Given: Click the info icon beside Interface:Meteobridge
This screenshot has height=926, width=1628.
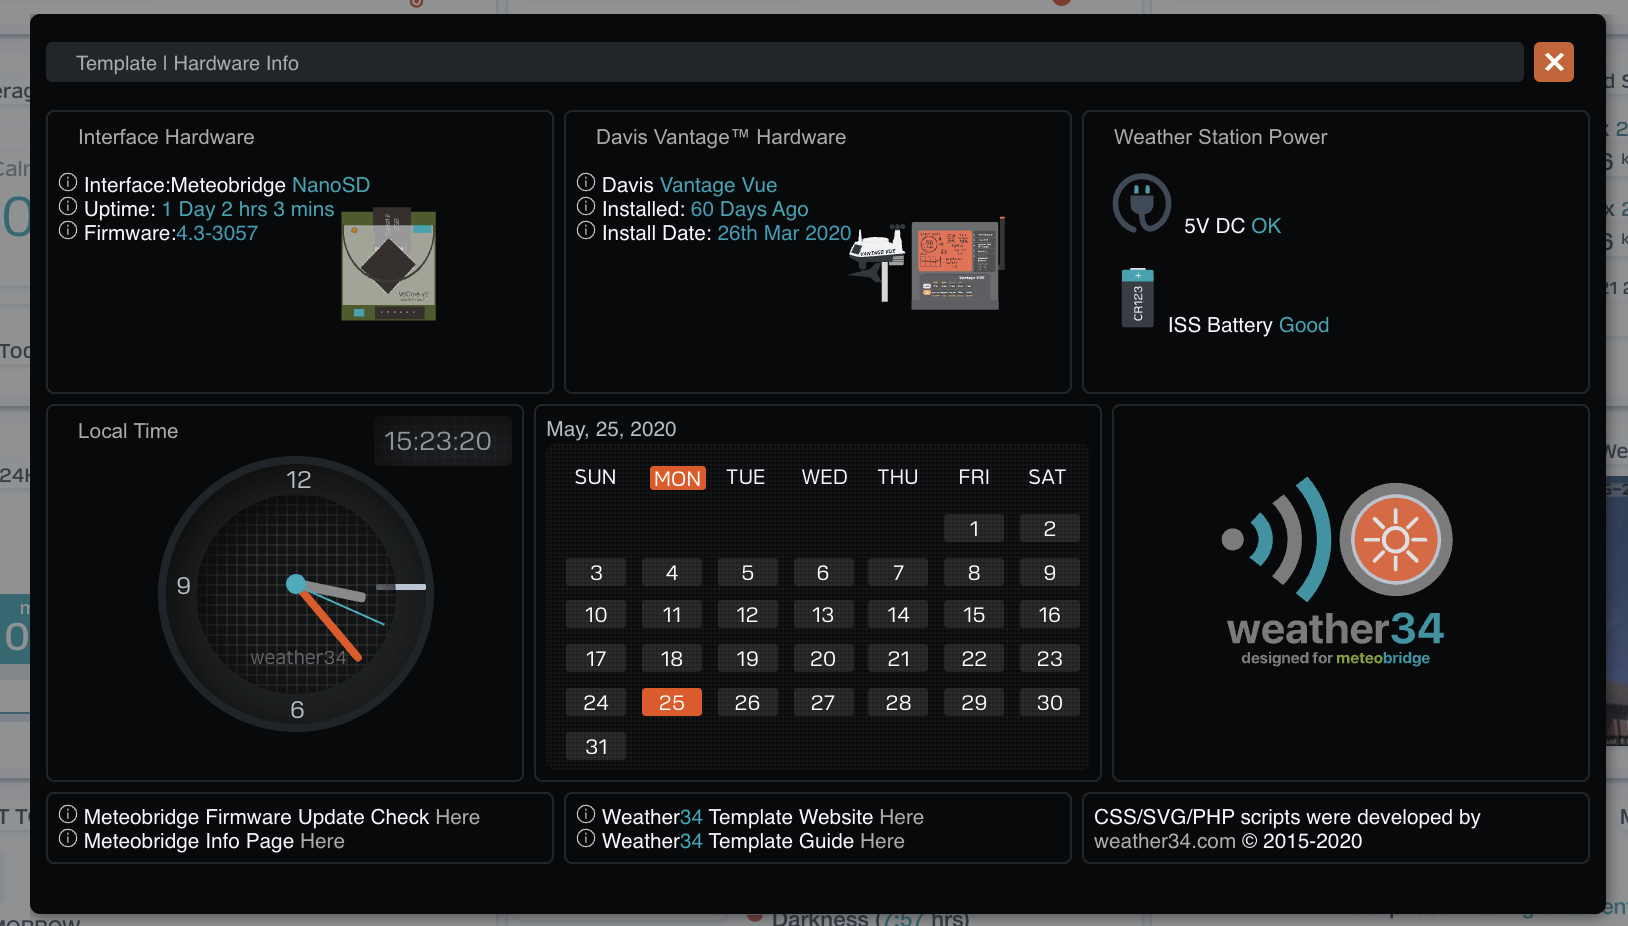Looking at the screenshot, I should coord(68,182).
